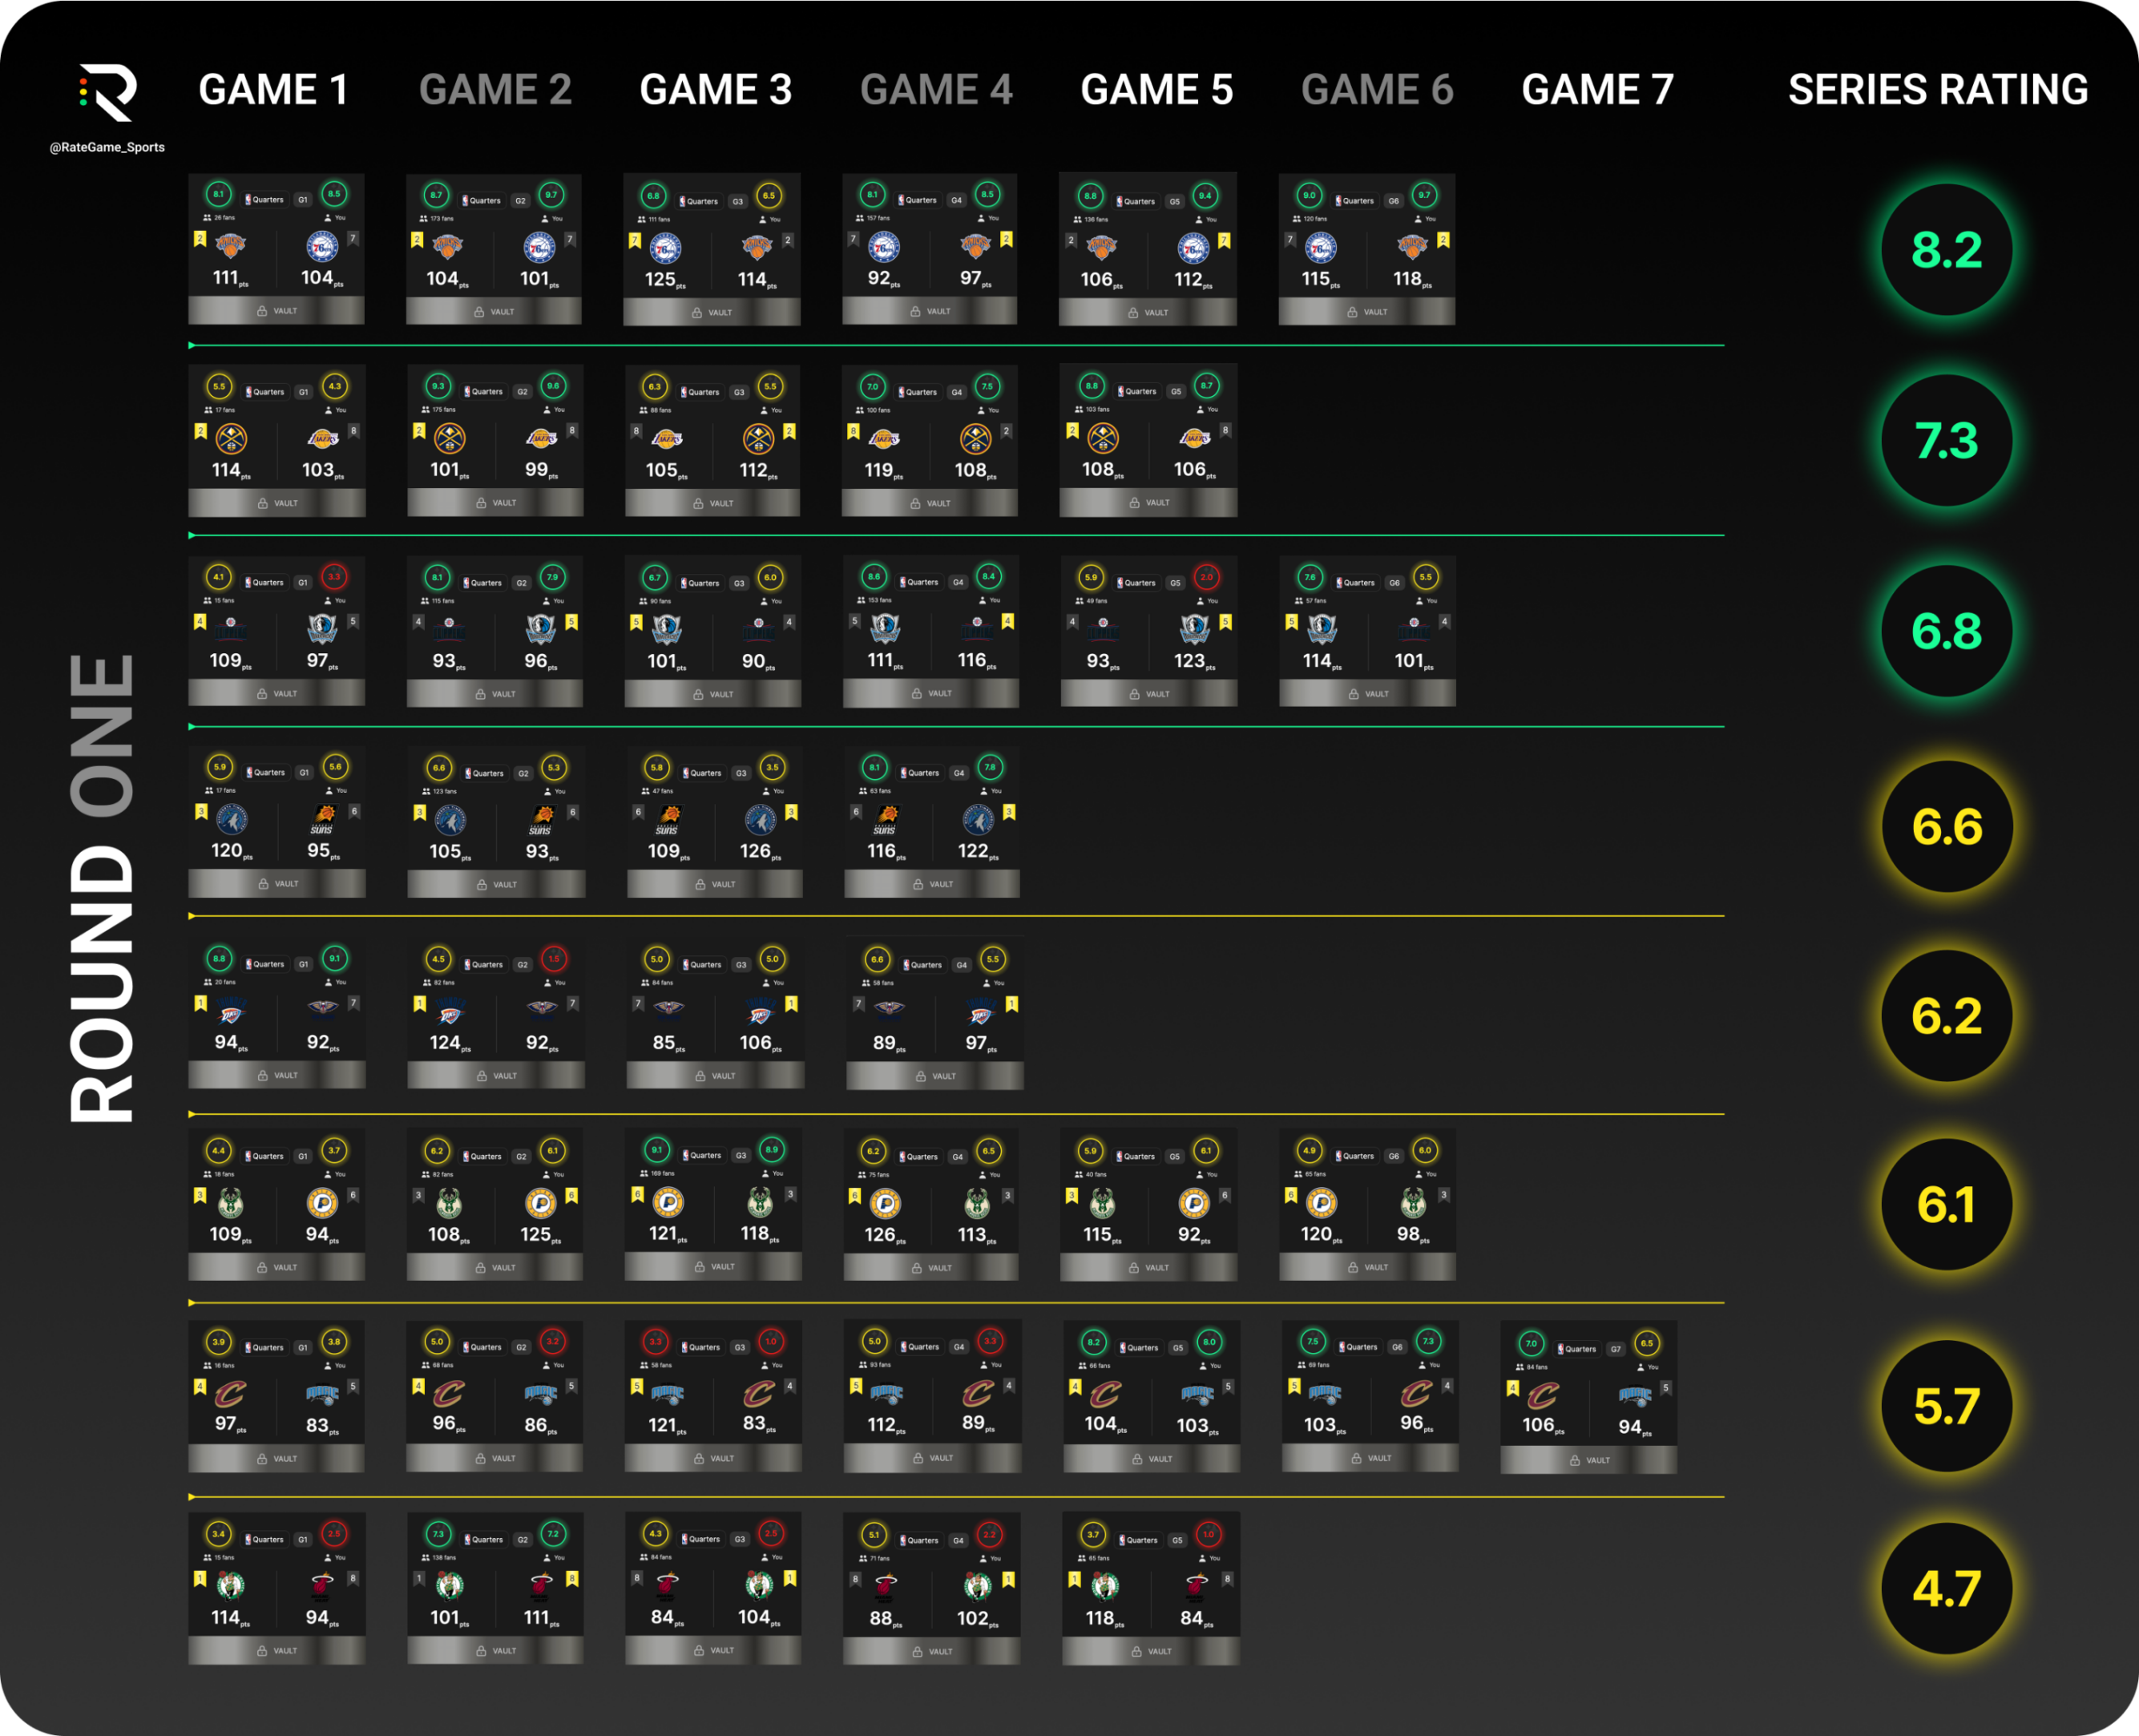This screenshot has width=2139, height=1736.
Task: Click the Celtics logo in the 118–84 game
Action: [x=1105, y=1586]
